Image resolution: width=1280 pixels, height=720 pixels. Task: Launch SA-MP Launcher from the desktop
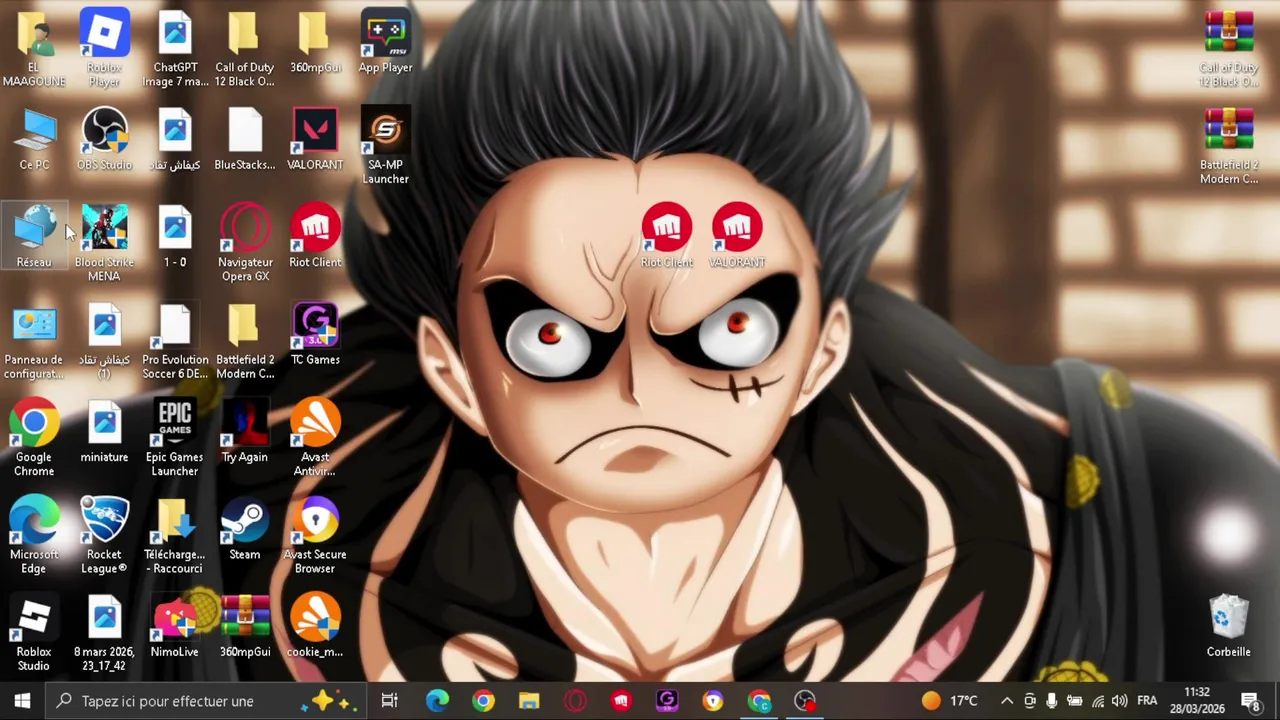386,147
